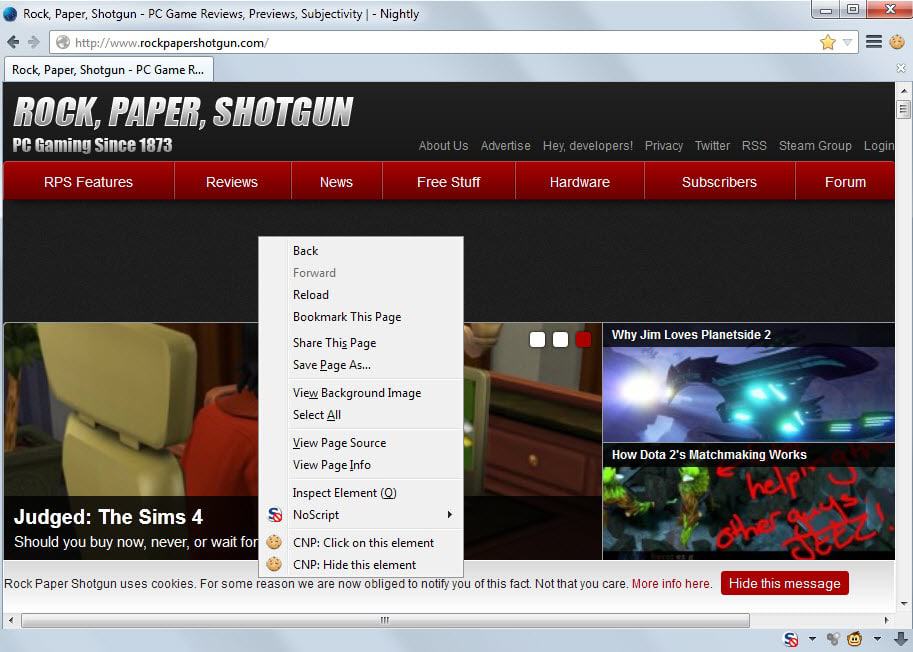Choose CNP: Click on this element

click(x=361, y=543)
